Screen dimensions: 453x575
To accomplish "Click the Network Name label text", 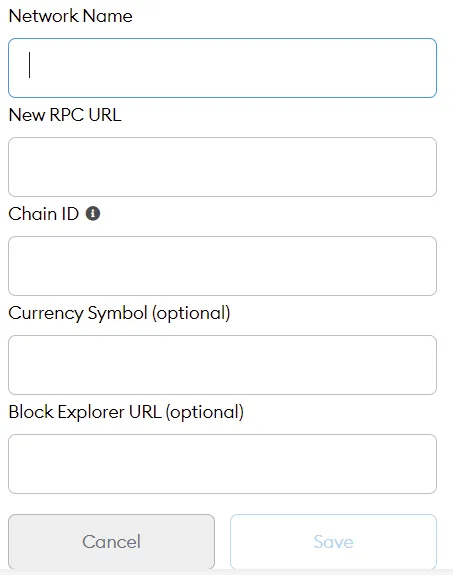I will (70, 16).
